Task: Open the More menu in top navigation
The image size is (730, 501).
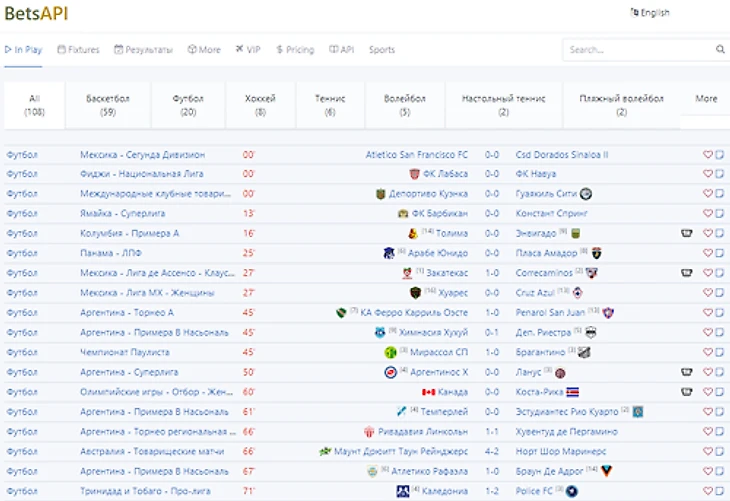Action: click(203, 49)
